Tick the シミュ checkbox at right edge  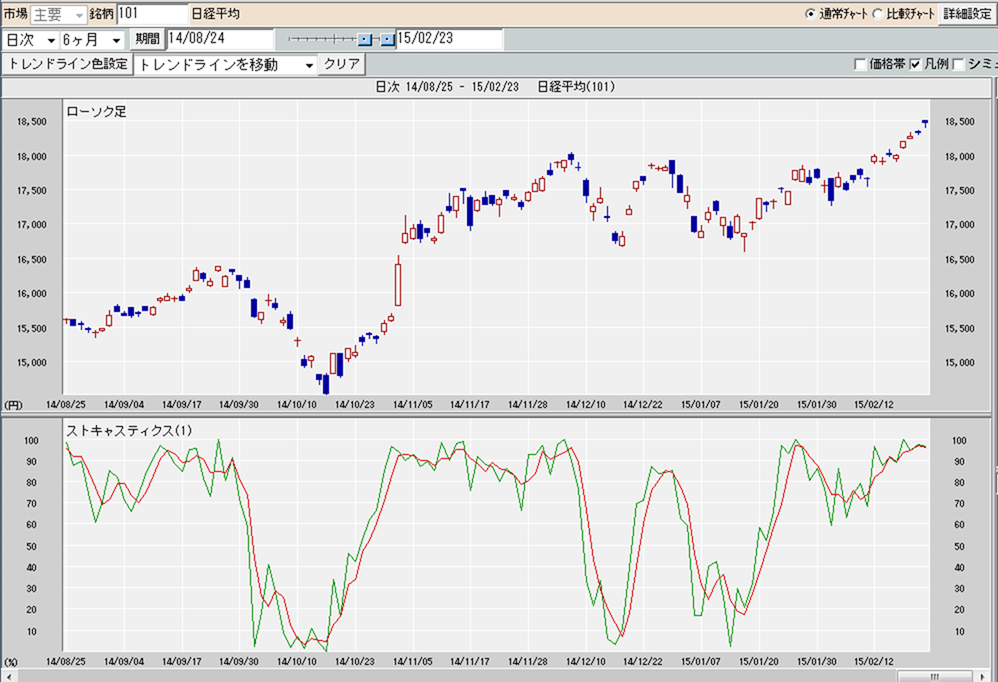959,64
